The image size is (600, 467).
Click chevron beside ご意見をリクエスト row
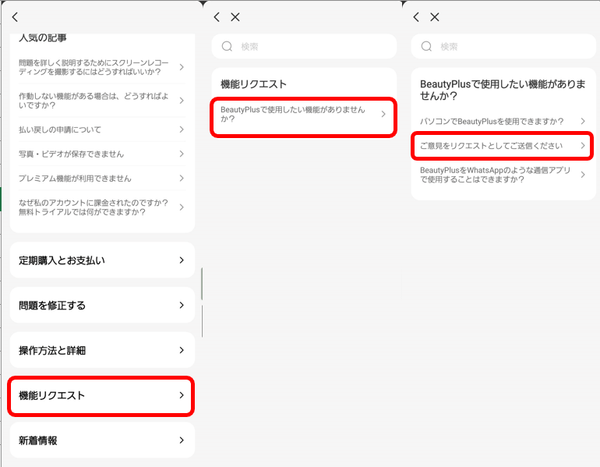583,145
